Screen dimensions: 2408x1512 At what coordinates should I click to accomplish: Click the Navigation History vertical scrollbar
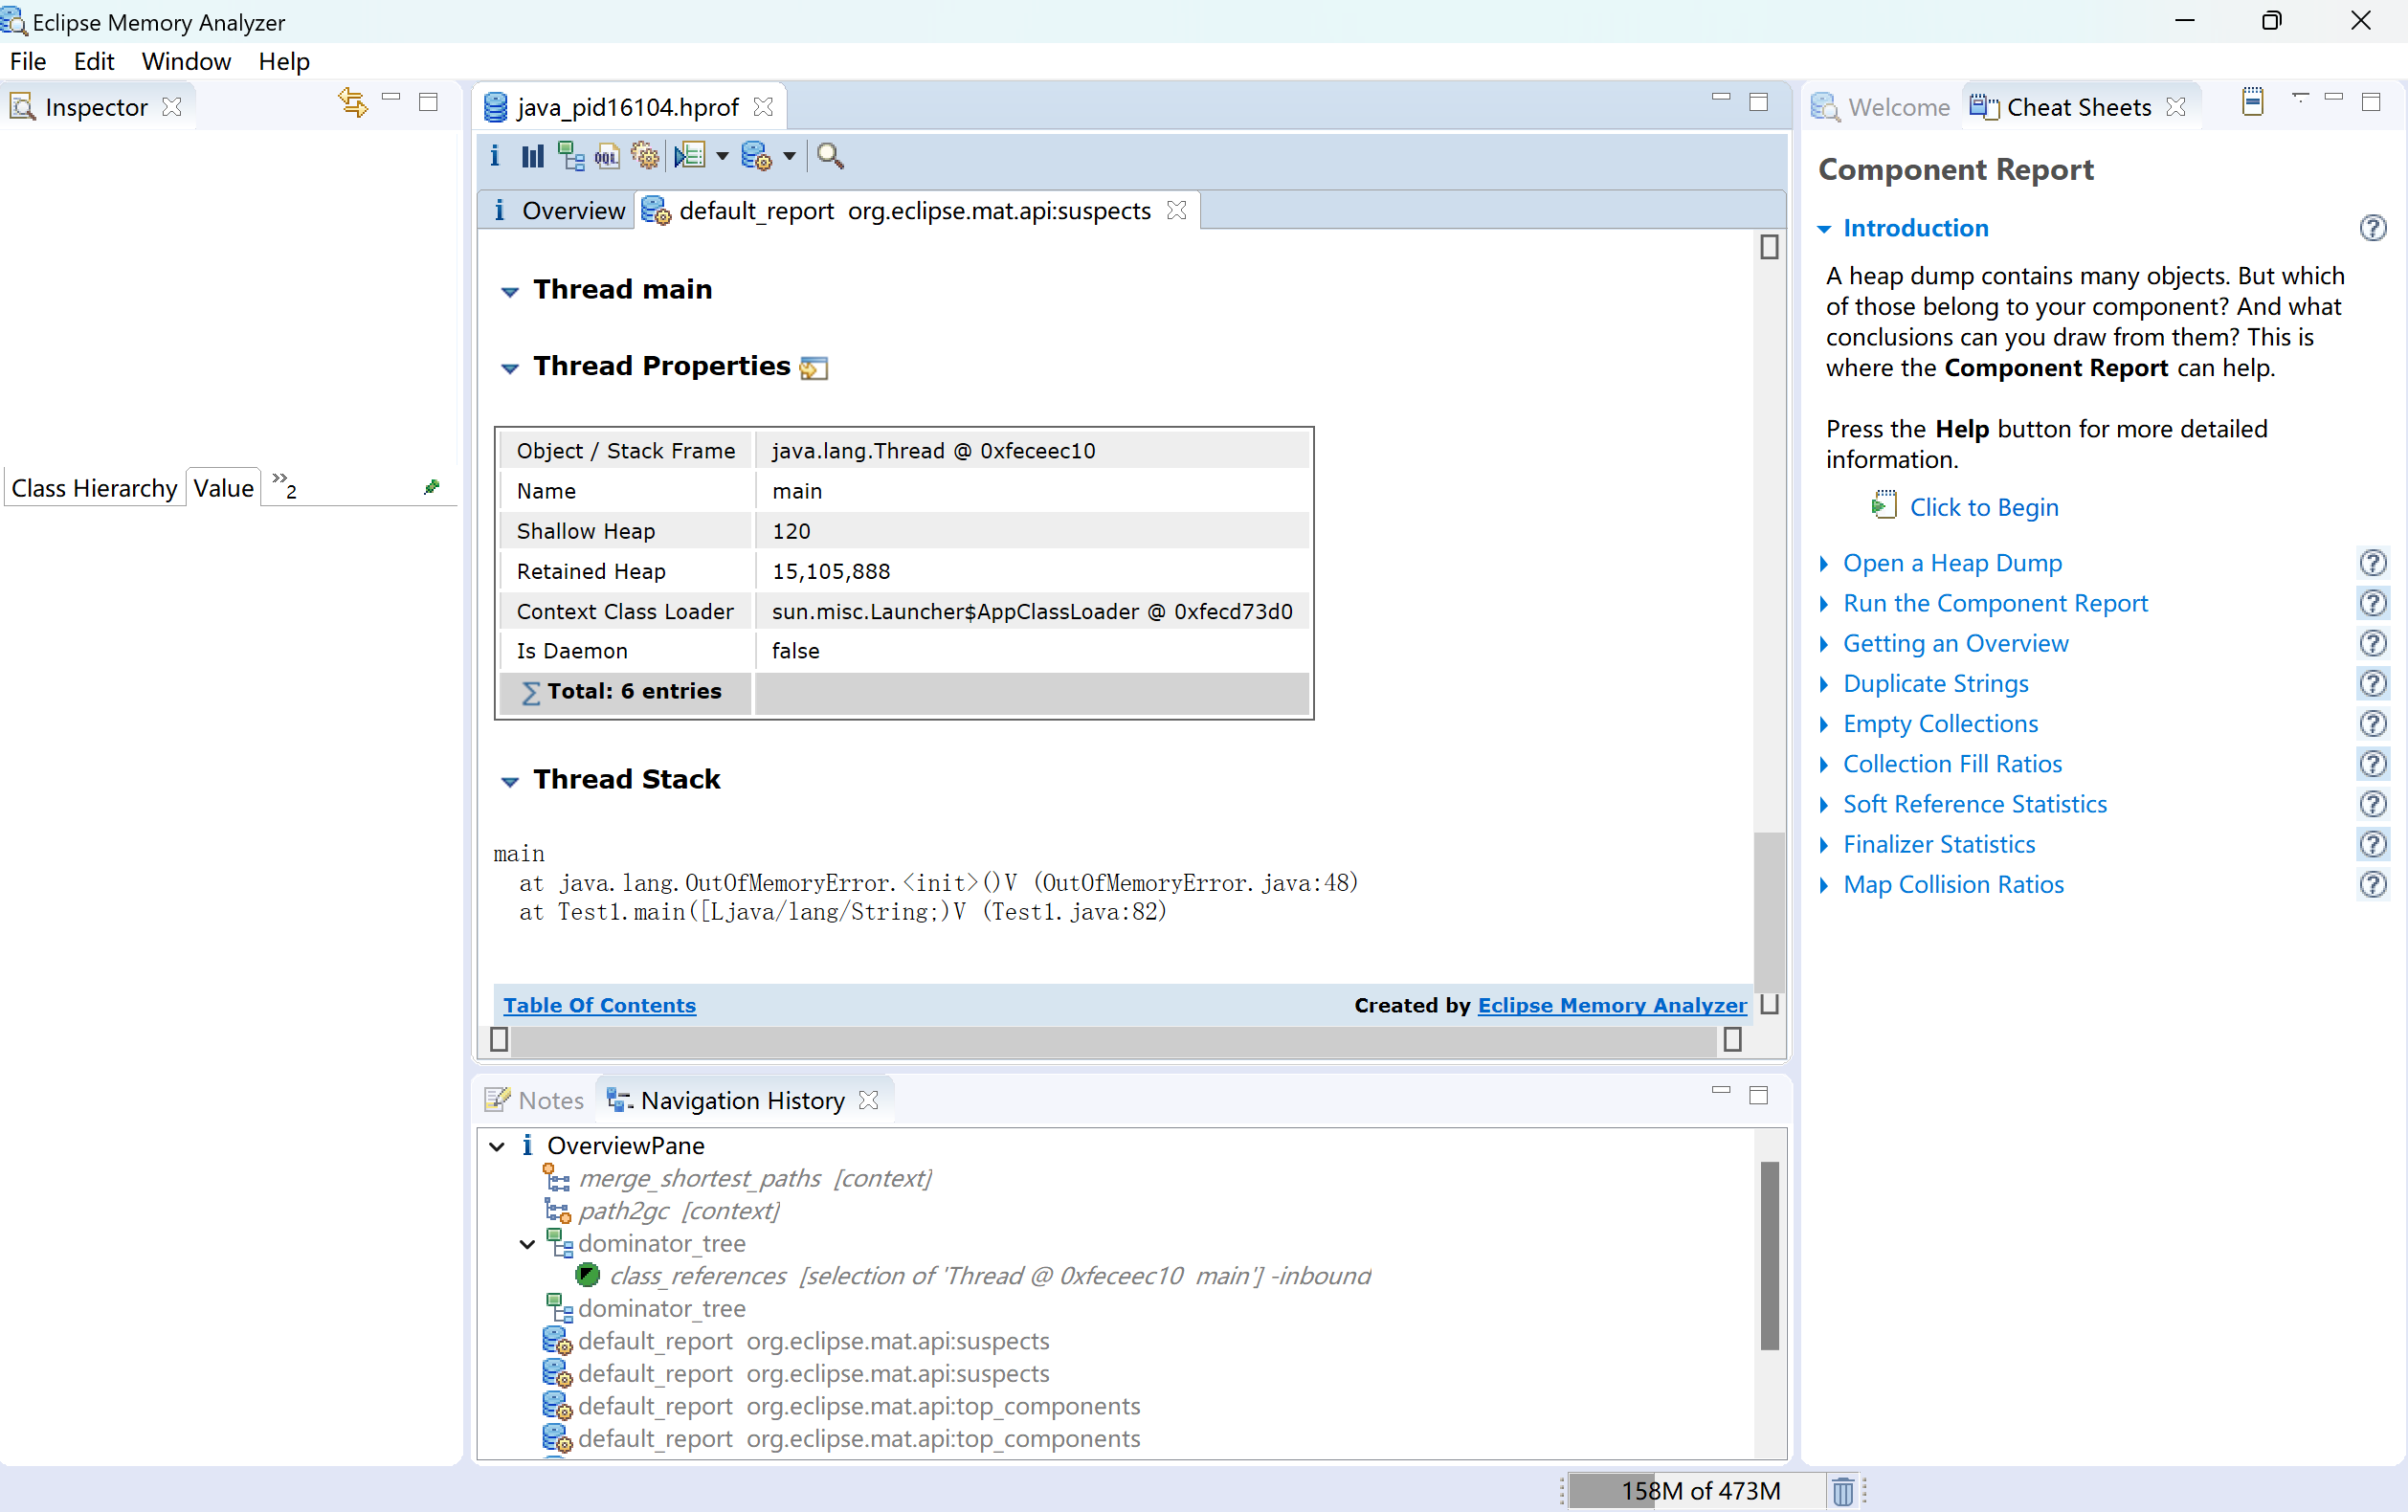tap(1769, 1255)
